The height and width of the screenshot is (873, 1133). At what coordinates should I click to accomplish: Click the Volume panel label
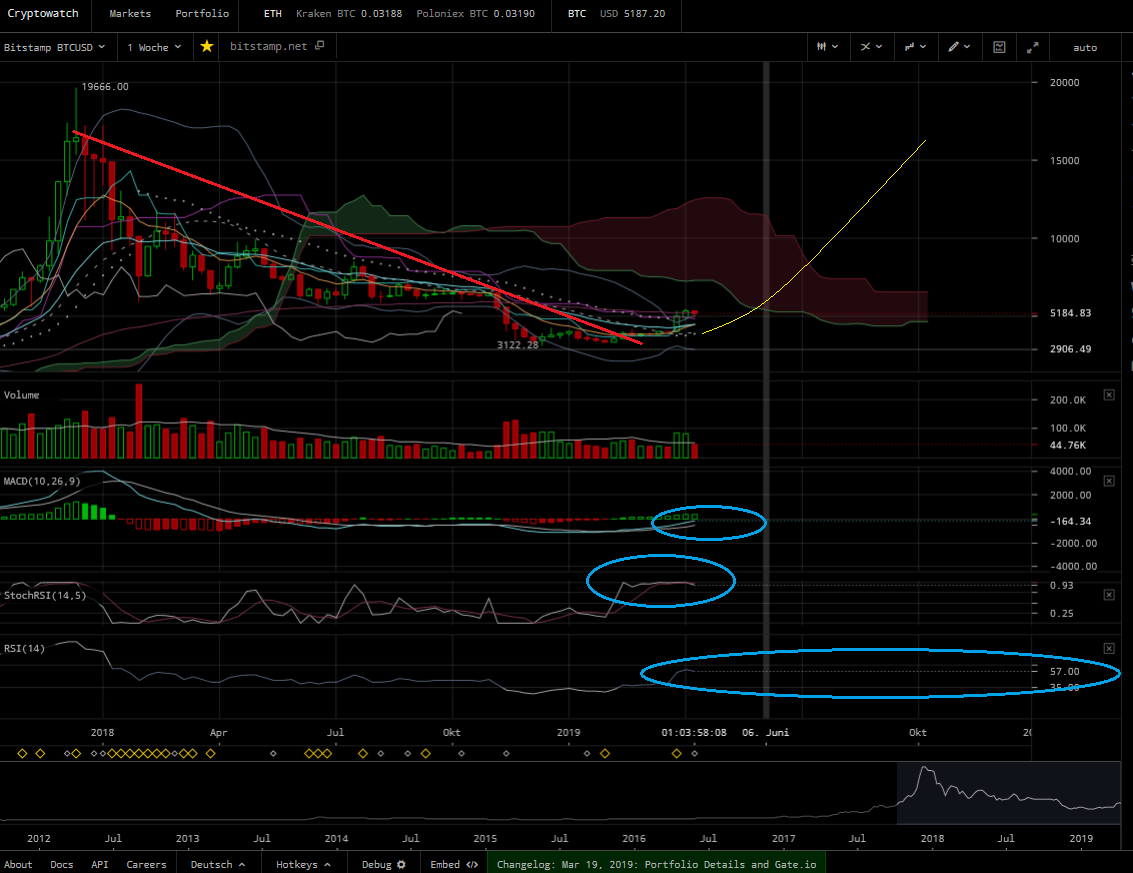point(22,395)
